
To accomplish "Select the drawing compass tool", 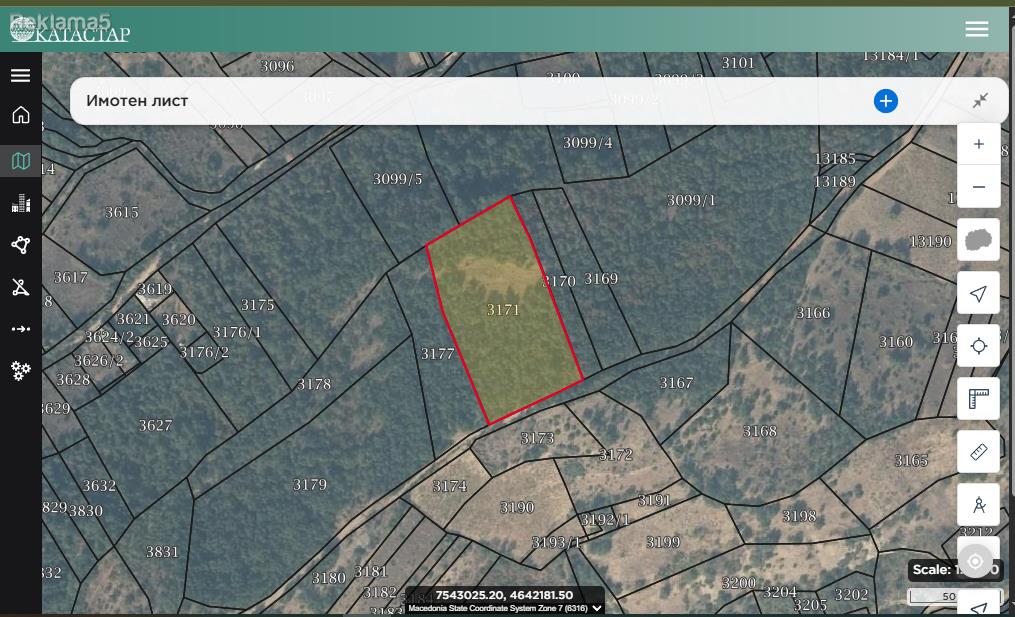I will coord(978,504).
